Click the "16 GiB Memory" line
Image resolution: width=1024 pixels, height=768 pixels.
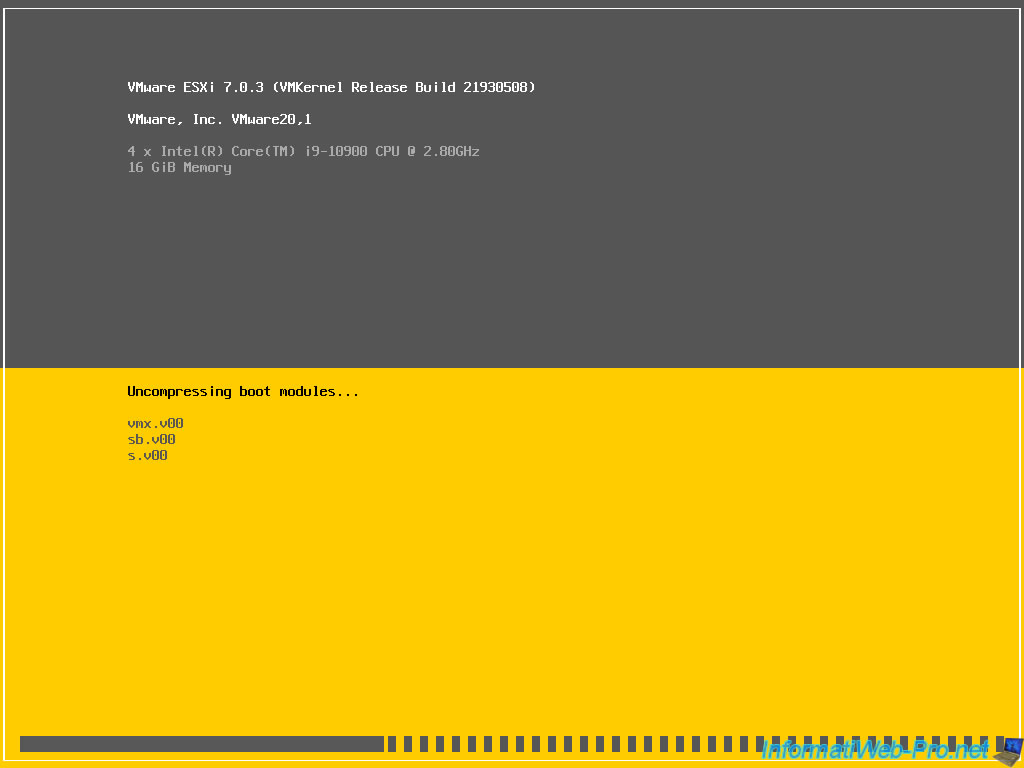click(x=179, y=167)
